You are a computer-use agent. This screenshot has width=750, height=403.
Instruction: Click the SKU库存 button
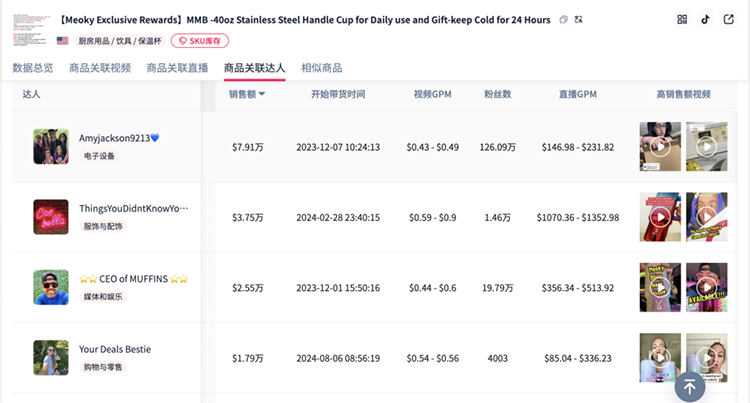[201, 41]
